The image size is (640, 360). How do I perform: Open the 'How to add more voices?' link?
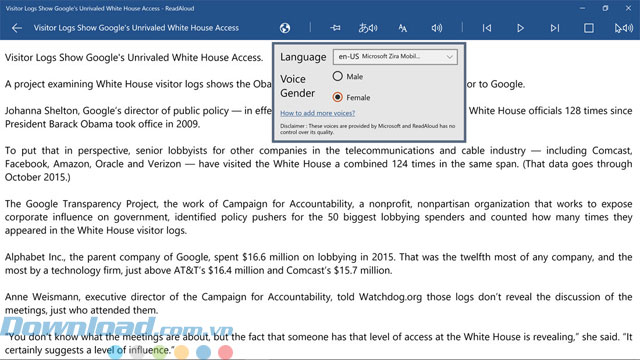pyautogui.click(x=318, y=113)
